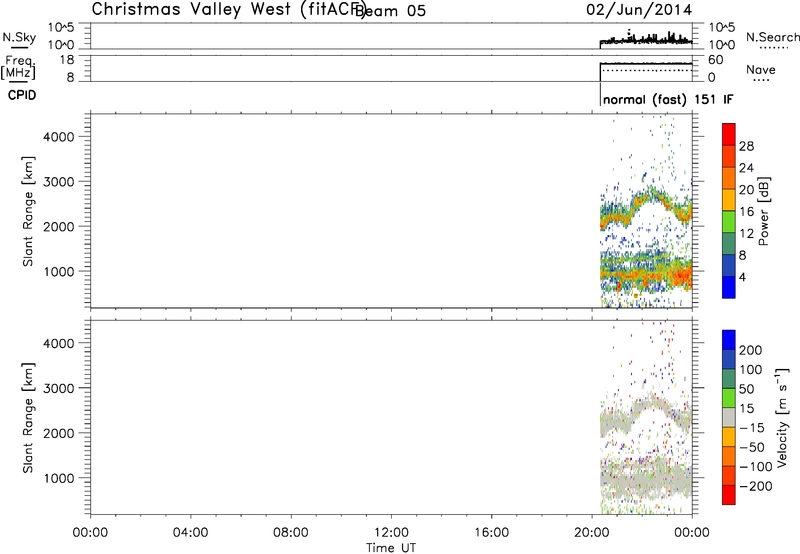
Task: Click the '08:00' time tick label
Action: (x=291, y=533)
